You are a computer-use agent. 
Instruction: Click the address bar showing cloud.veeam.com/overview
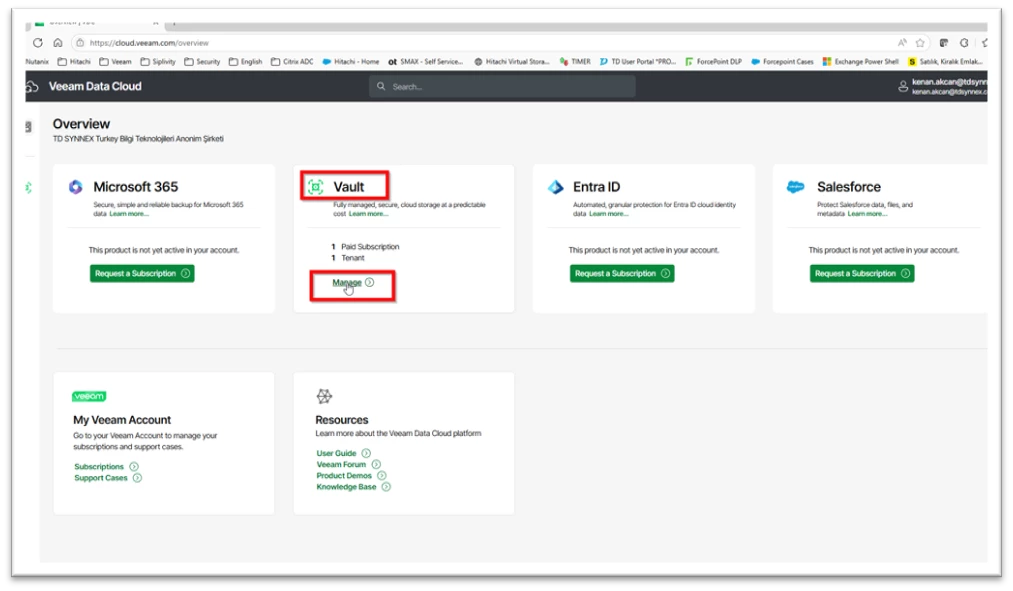pos(501,43)
